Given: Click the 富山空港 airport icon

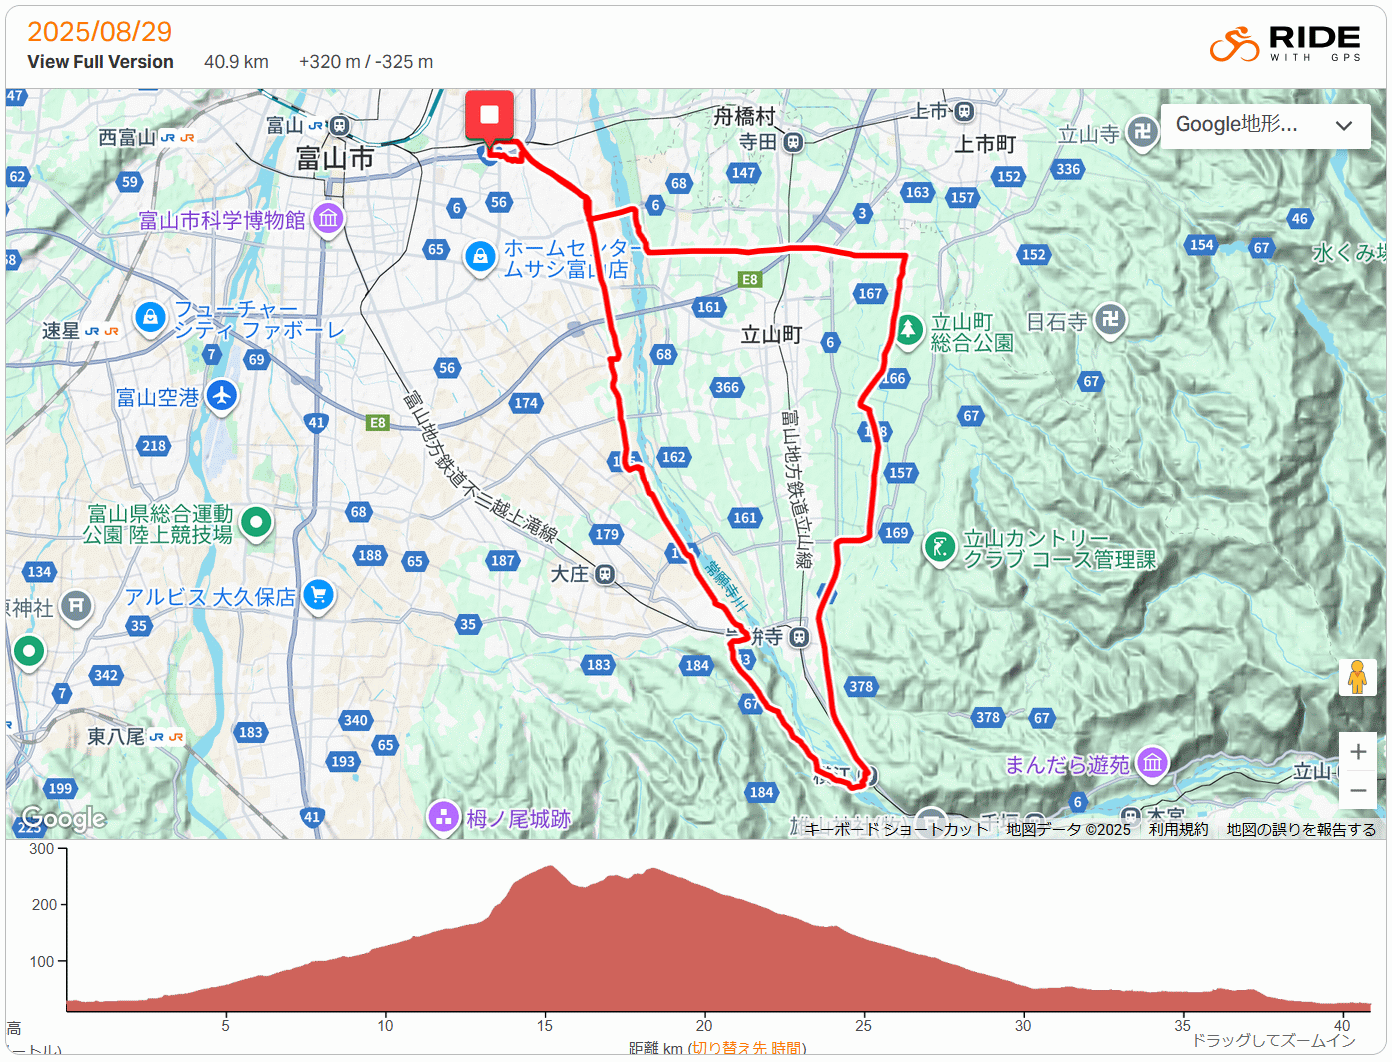Looking at the screenshot, I should pos(222,396).
